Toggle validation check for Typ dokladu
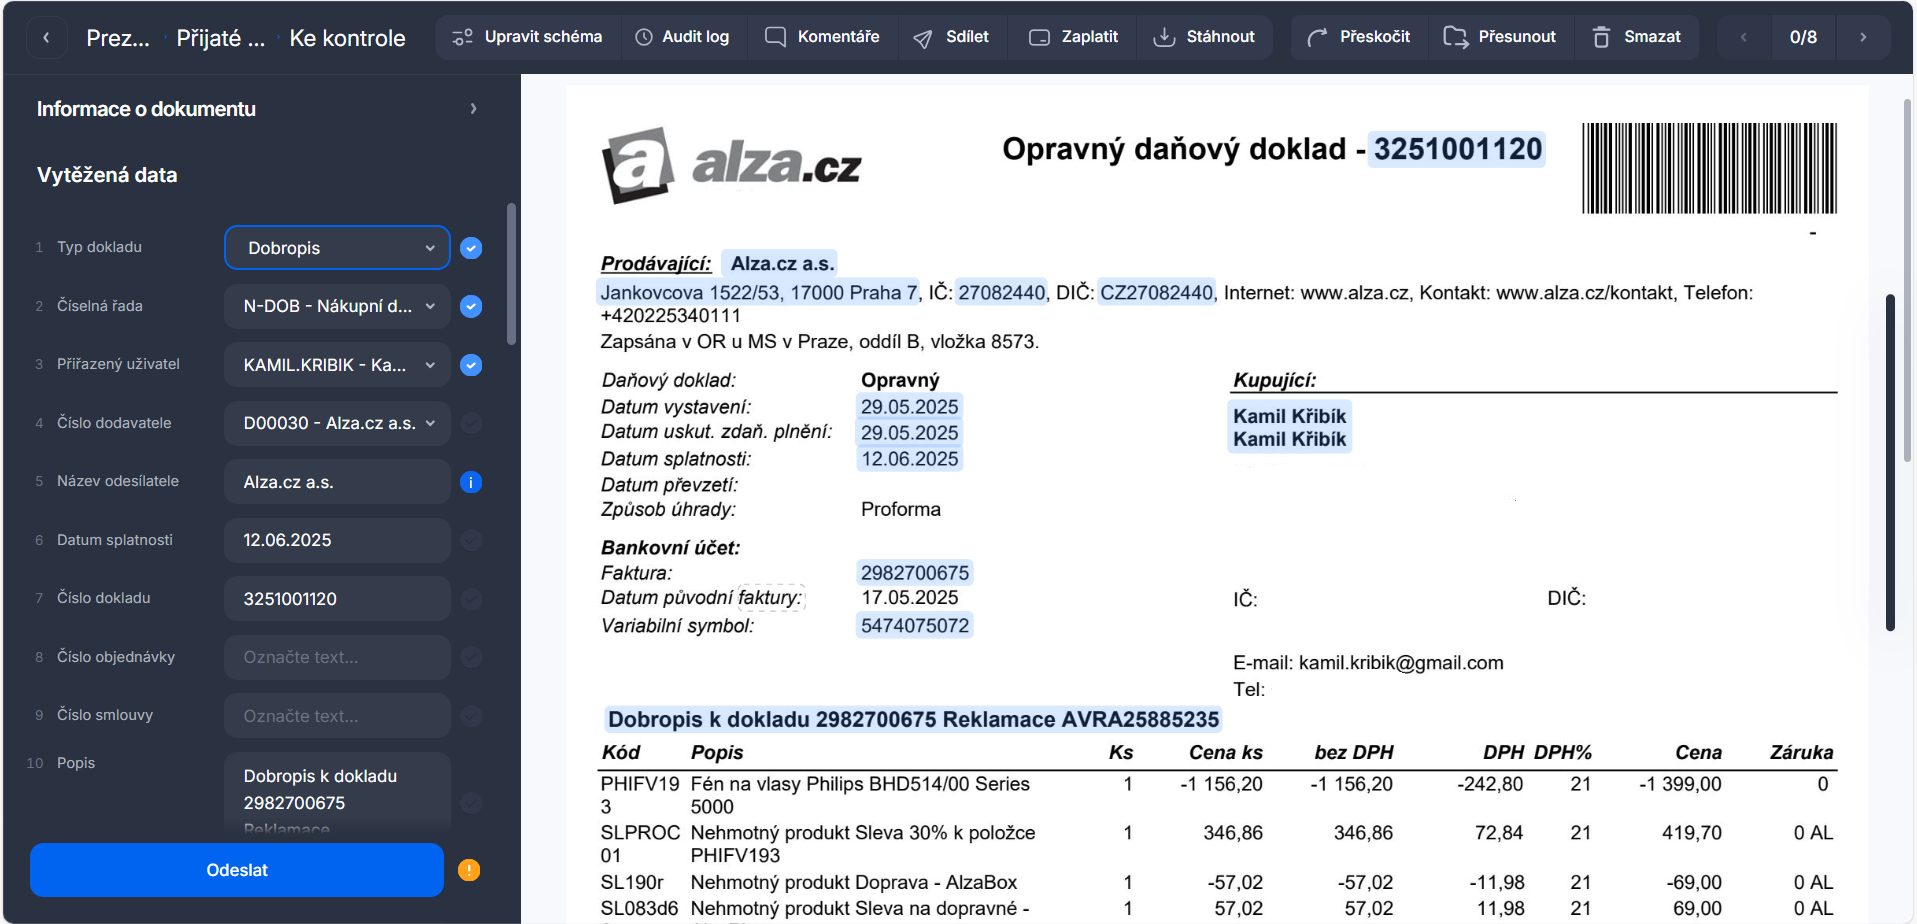Screen dimensions: 1917x924 coord(471,248)
